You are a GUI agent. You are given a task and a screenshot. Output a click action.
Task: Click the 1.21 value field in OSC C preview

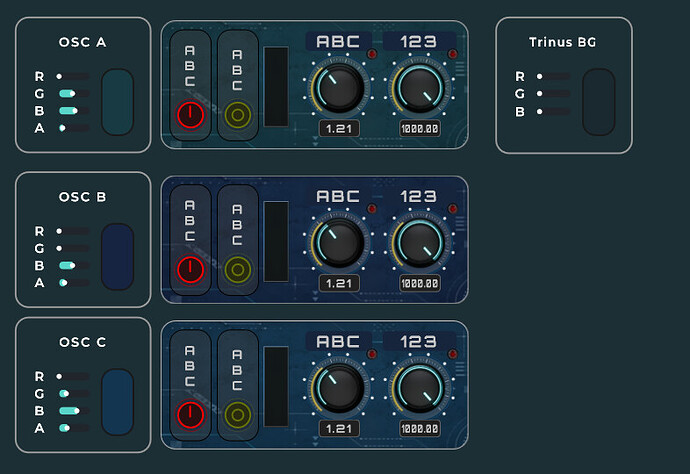pyautogui.click(x=339, y=428)
